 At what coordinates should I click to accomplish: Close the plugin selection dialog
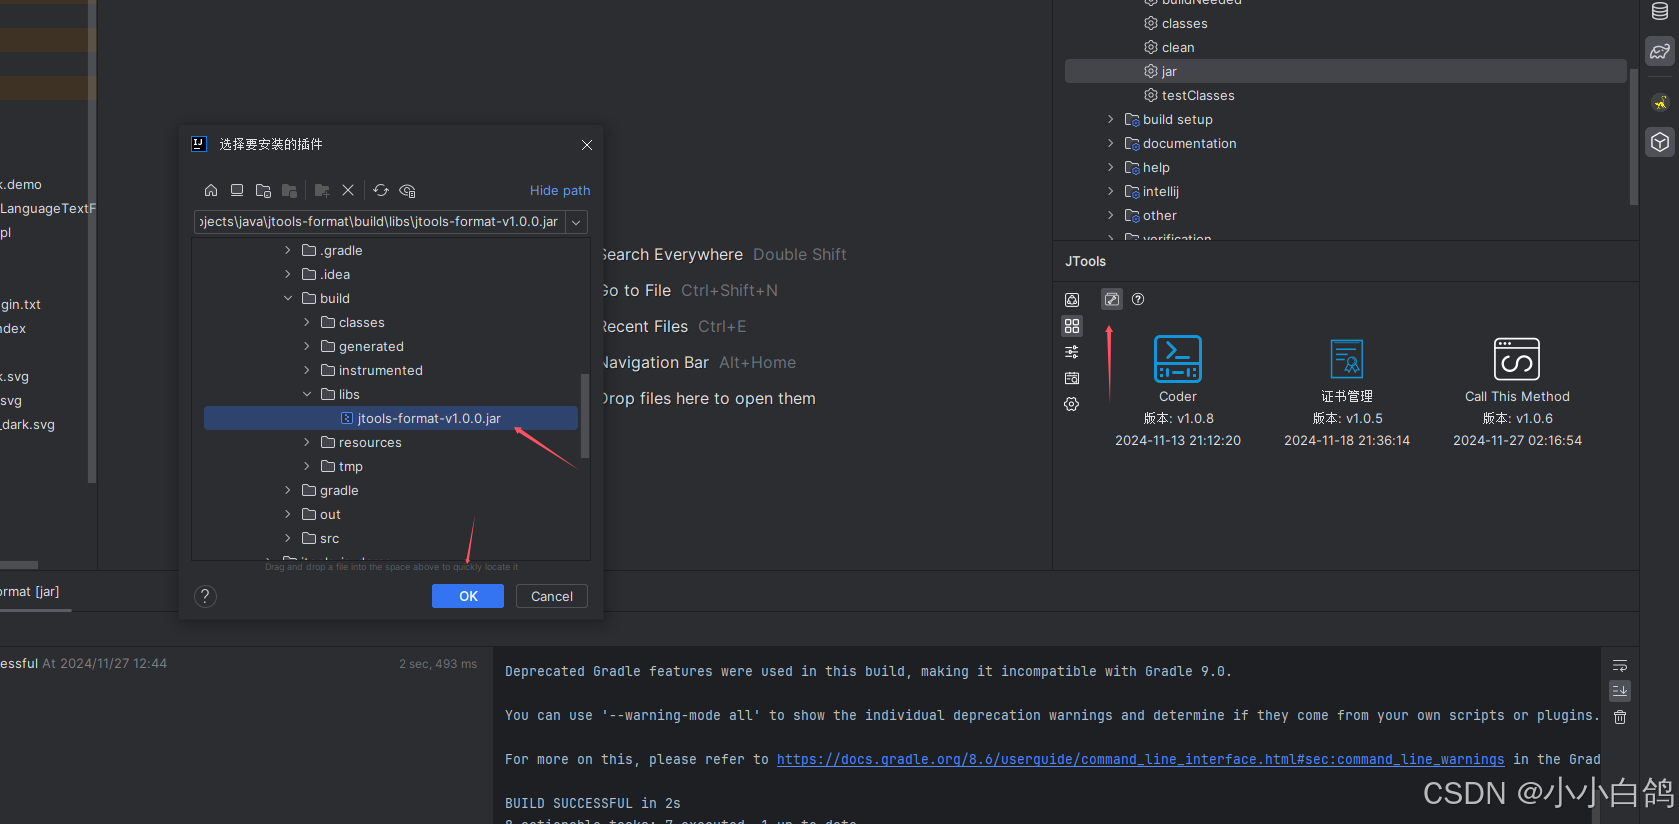(587, 145)
